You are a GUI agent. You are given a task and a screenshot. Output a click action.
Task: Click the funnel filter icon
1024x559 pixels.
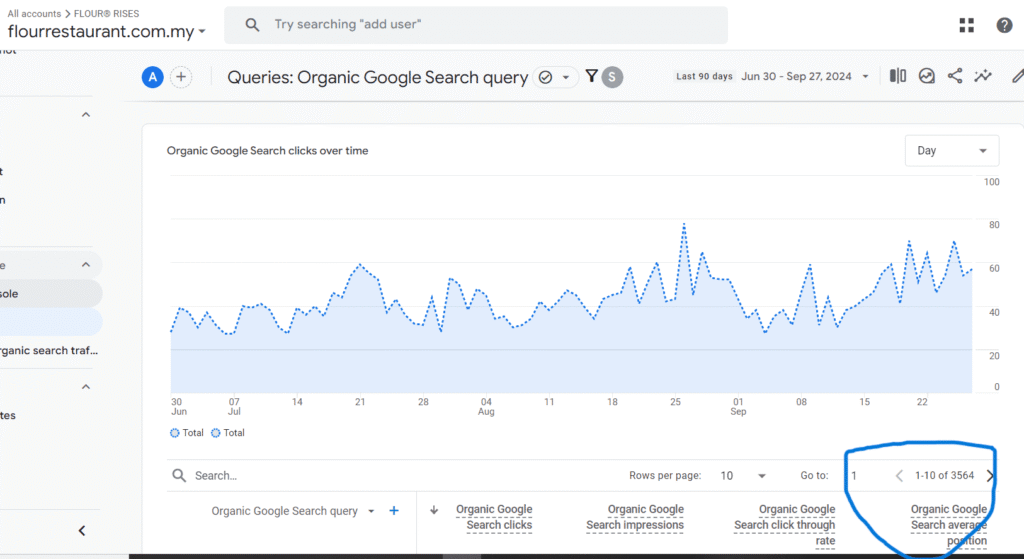(x=592, y=77)
